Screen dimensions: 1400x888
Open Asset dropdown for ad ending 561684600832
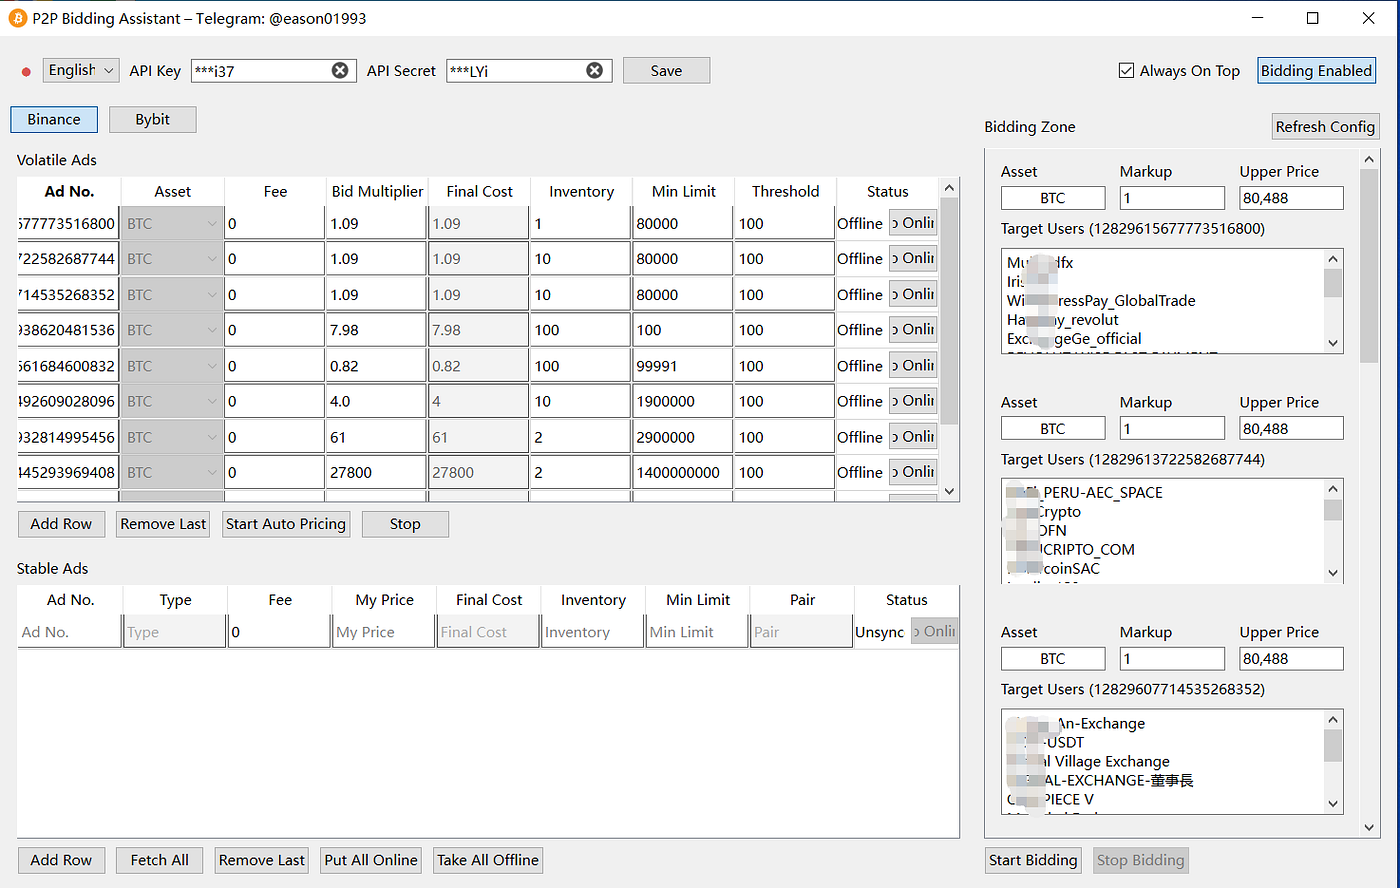172,365
